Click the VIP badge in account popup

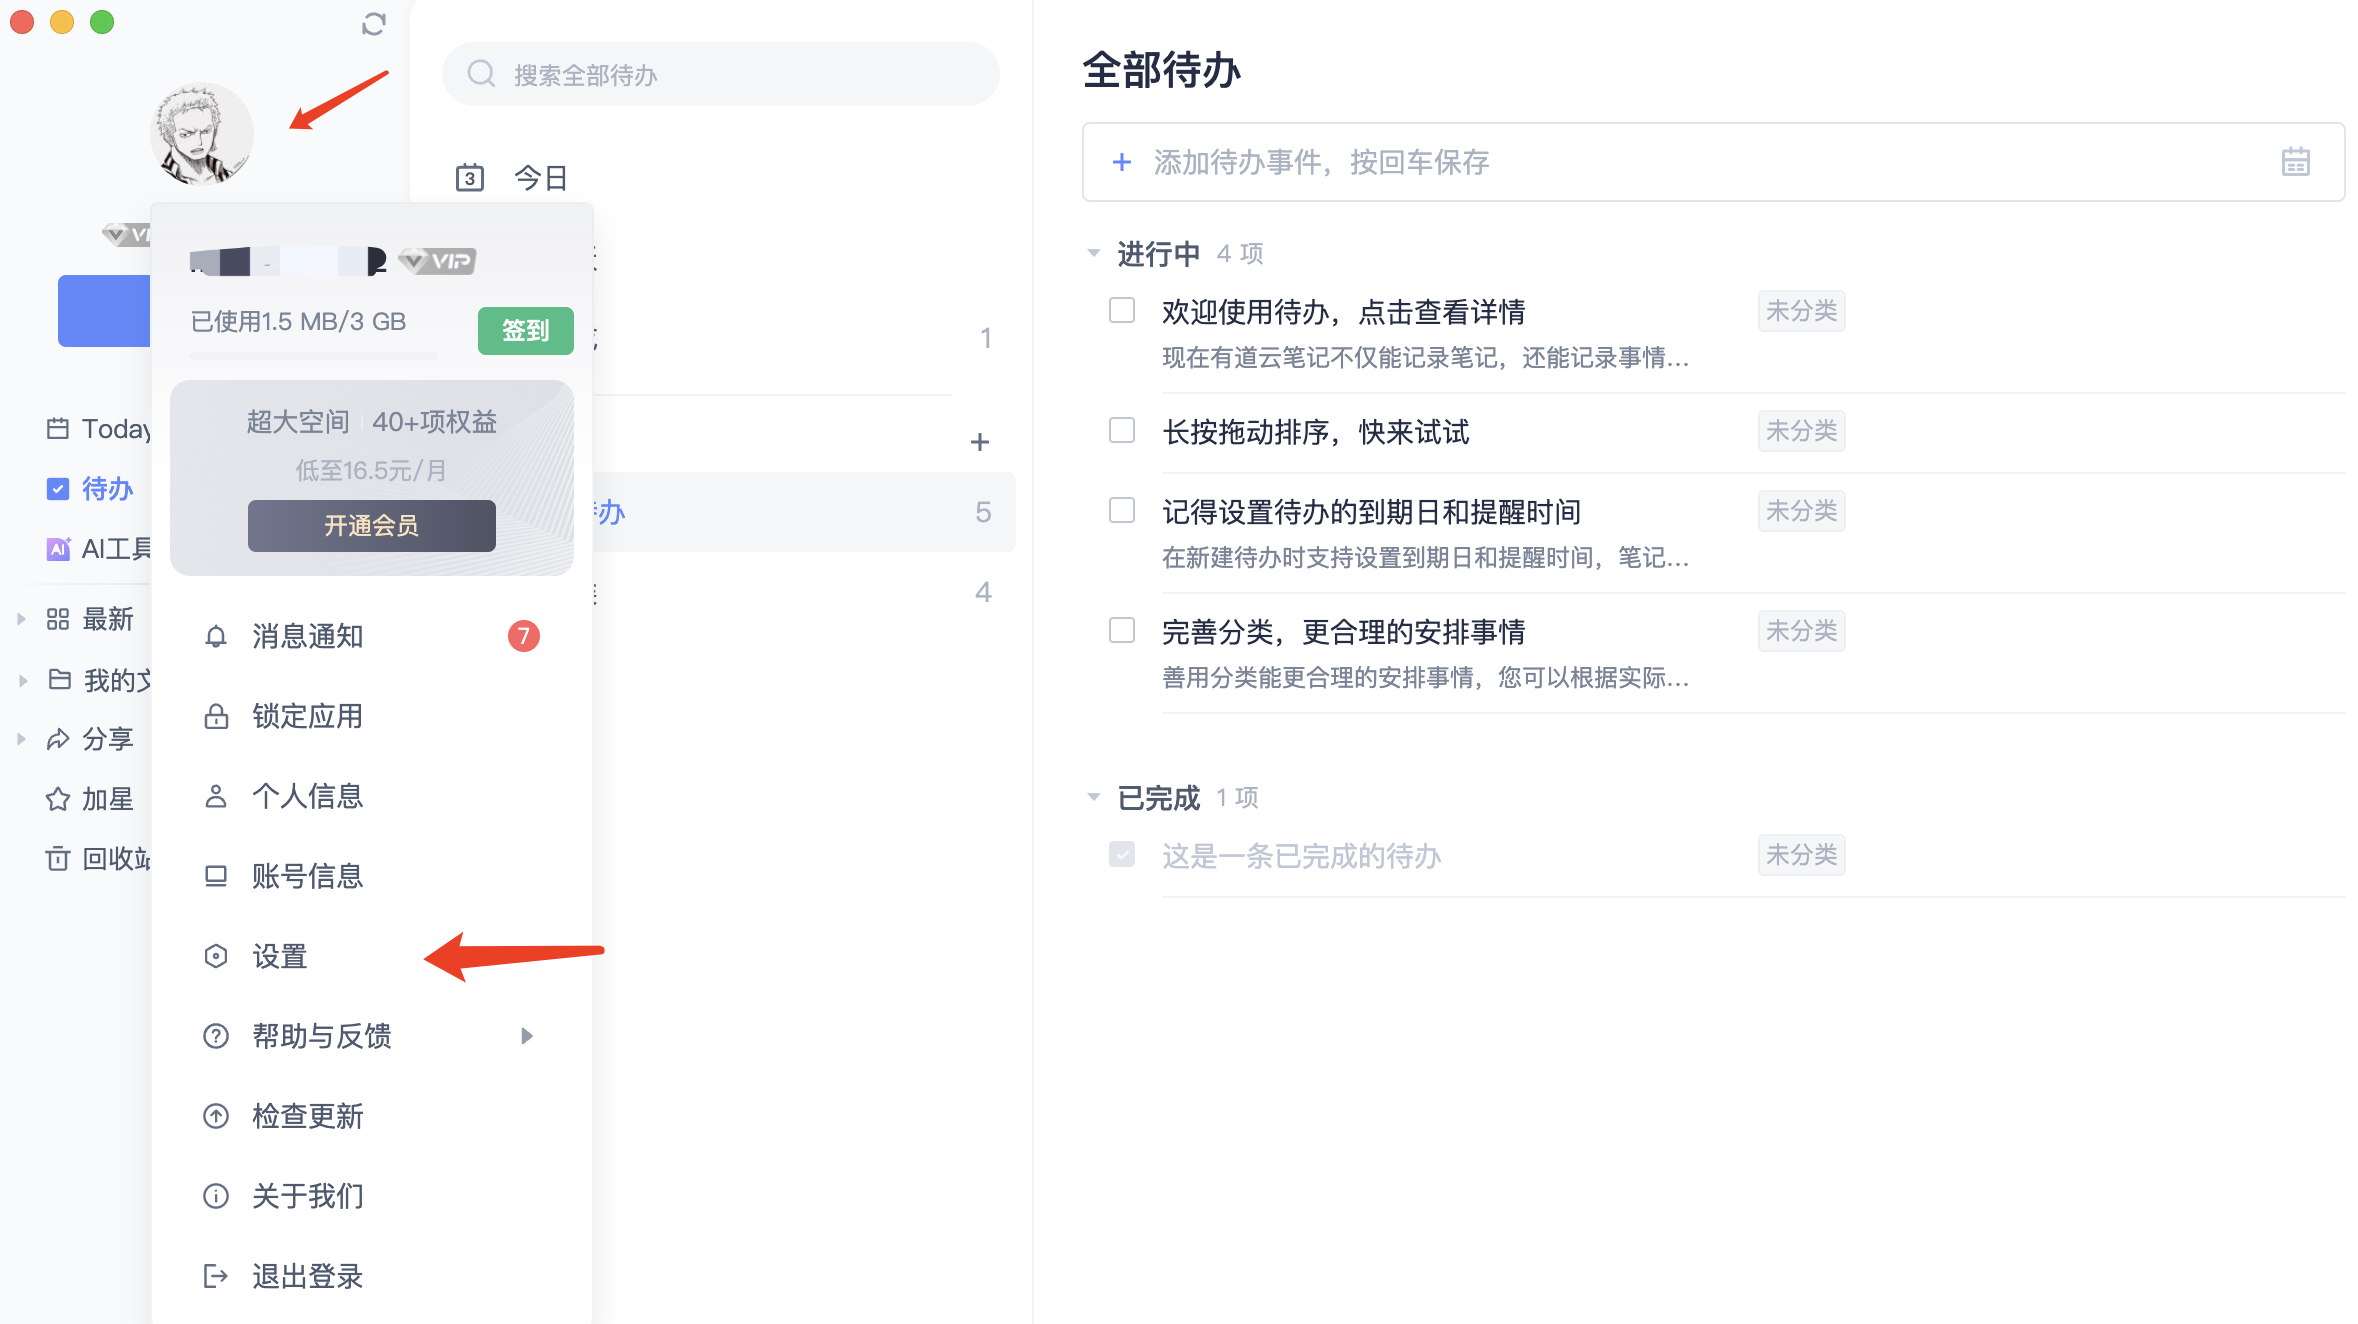(437, 262)
